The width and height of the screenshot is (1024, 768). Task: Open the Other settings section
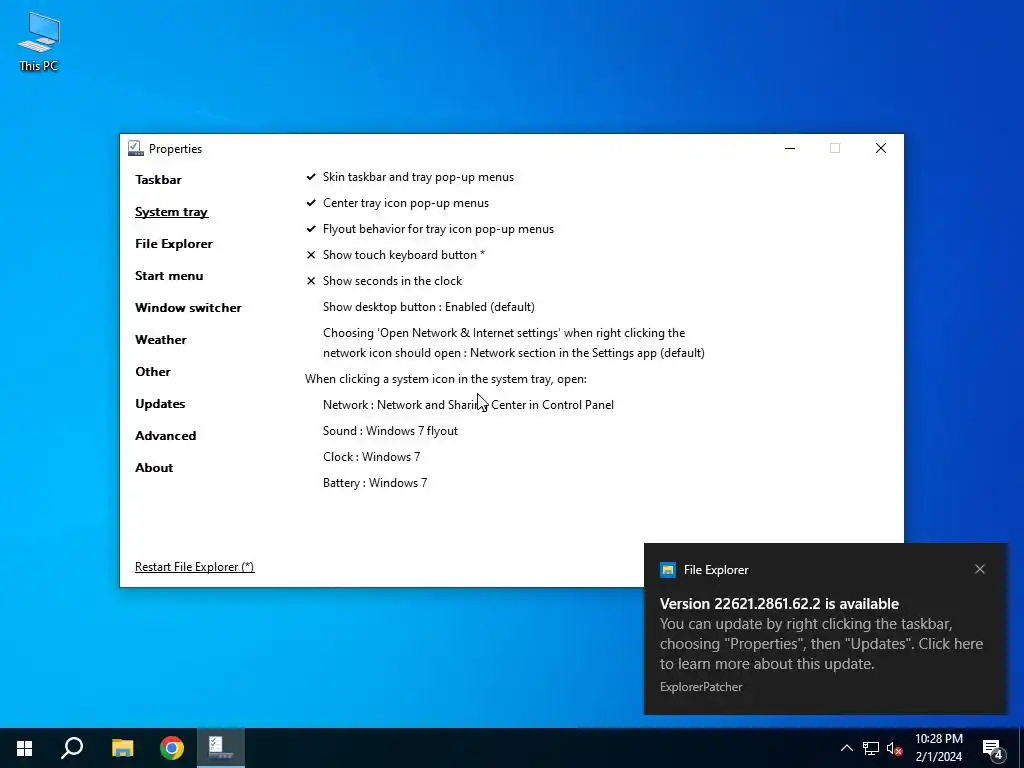153,372
